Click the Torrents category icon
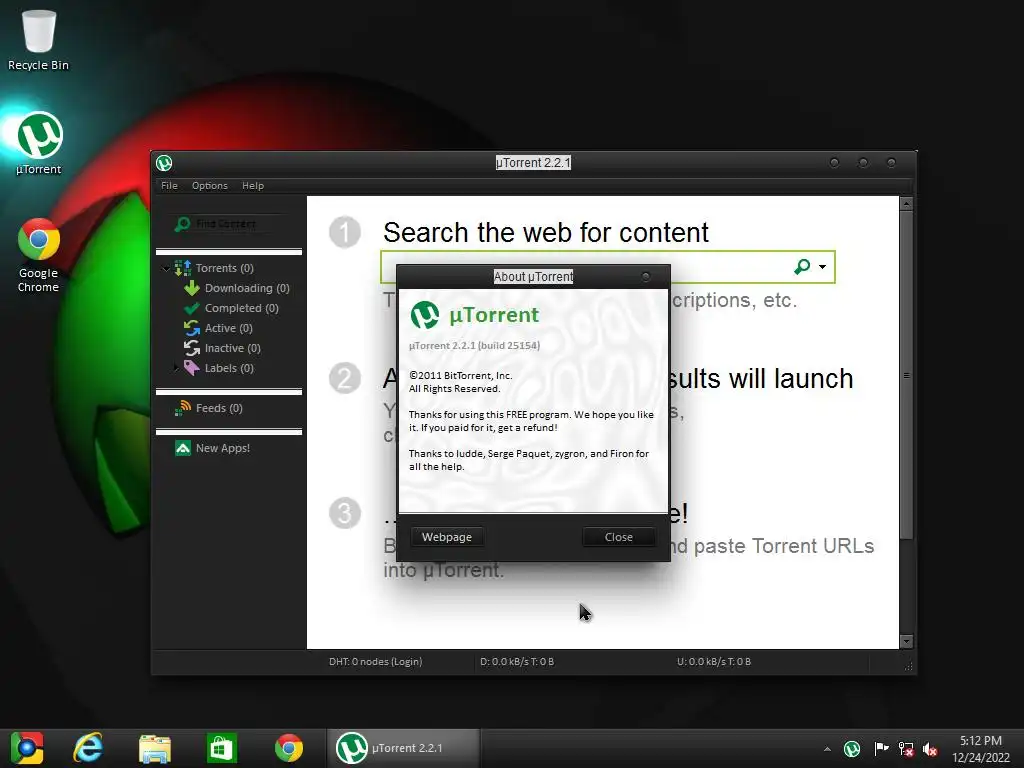This screenshot has width=1024, height=768. point(182,268)
